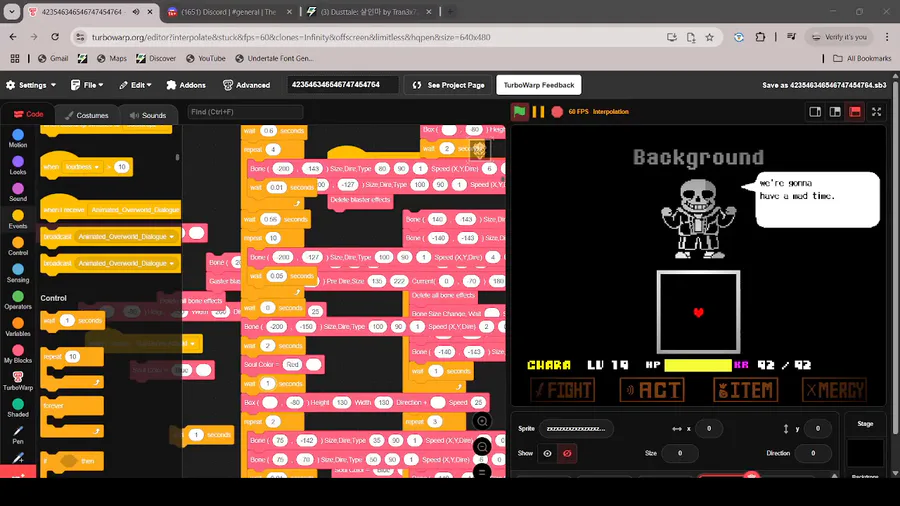Select the Variables block category
Viewport: 900px width, 506px height.
point(18,327)
